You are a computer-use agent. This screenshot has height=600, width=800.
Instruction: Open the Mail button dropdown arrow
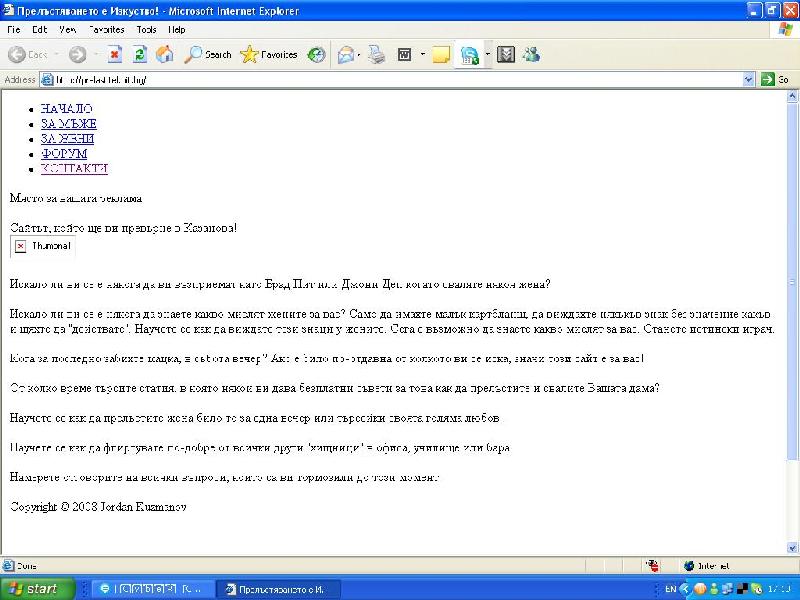(359, 55)
